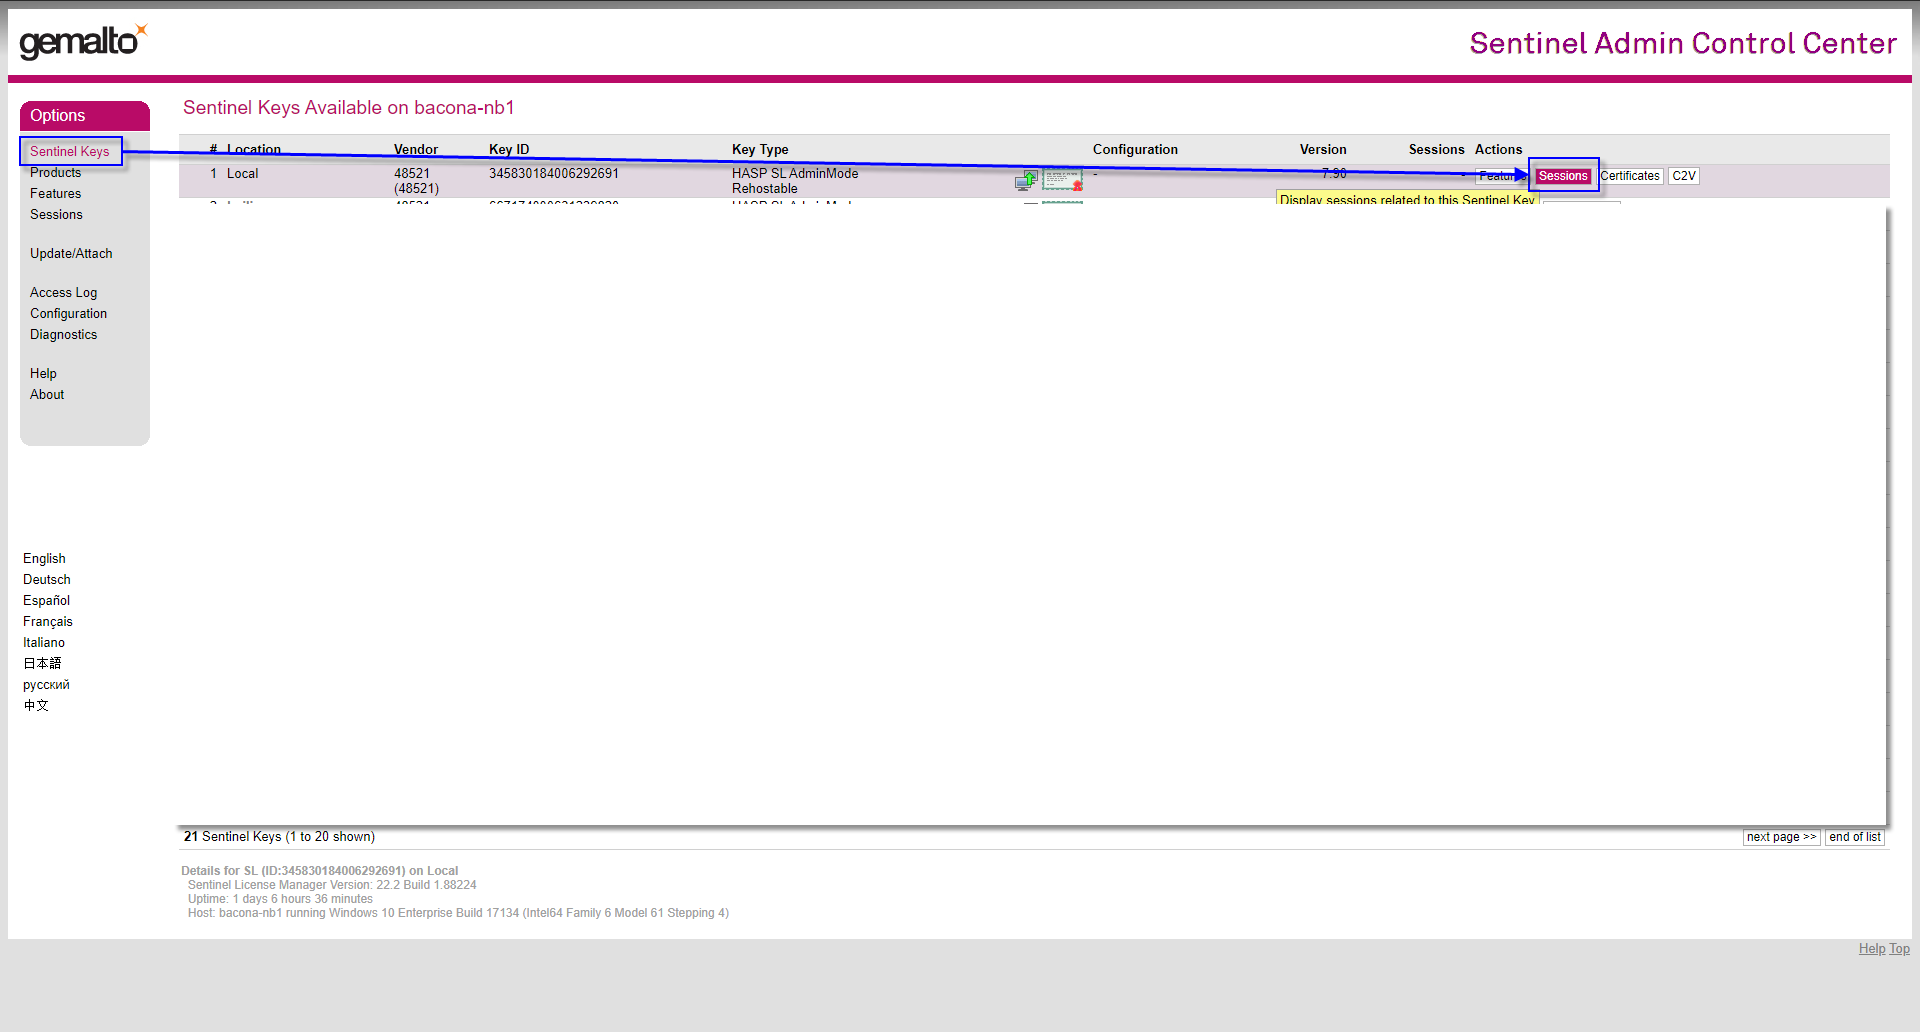The height and width of the screenshot is (1032, 1920).
Task: Click the Actions column header
Action: coord(1498,150)
